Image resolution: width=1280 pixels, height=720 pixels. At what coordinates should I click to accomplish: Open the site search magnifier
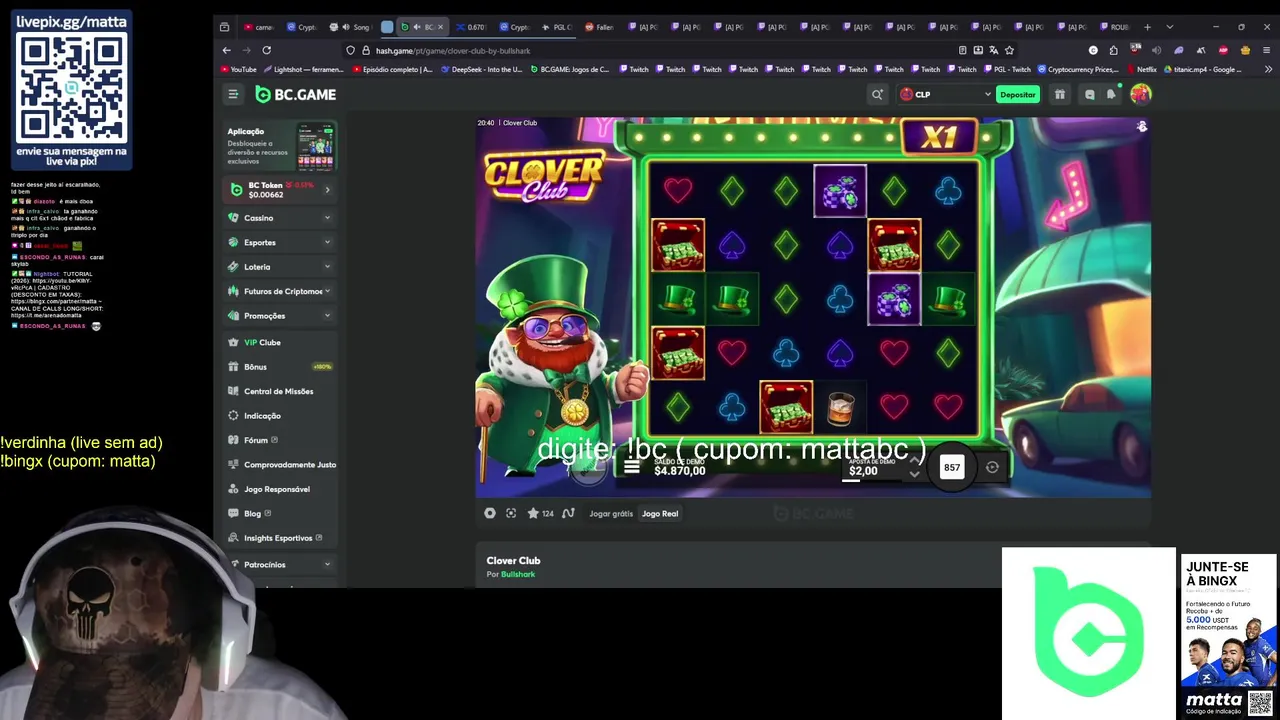(877, 94)
